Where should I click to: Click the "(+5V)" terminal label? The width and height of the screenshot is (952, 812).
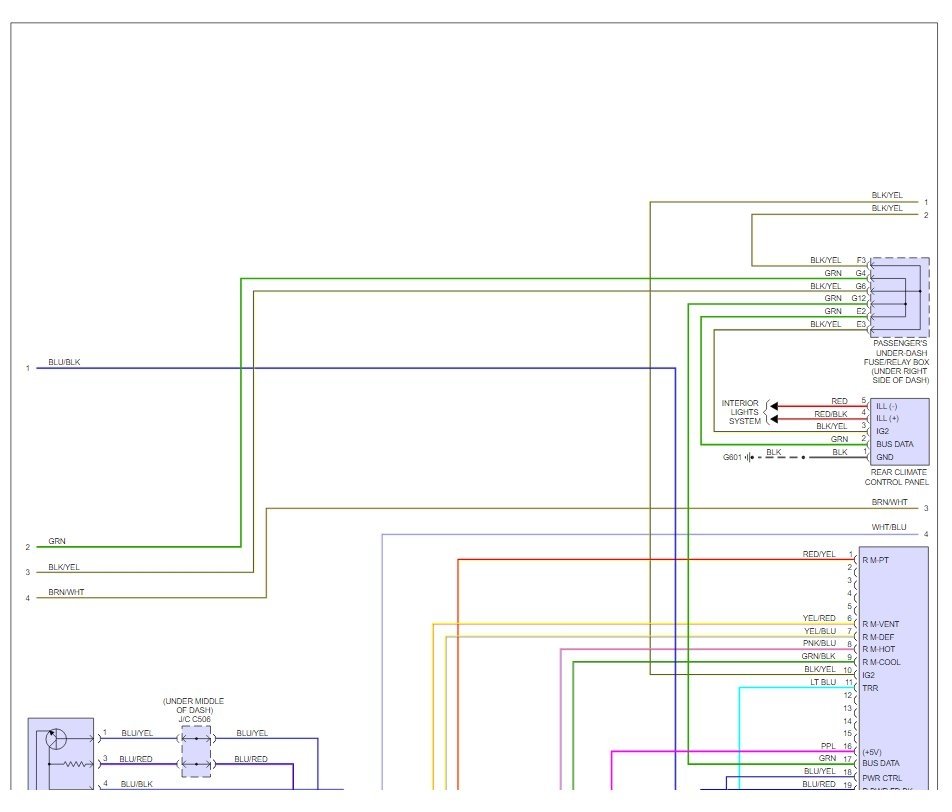click(872, 752)
